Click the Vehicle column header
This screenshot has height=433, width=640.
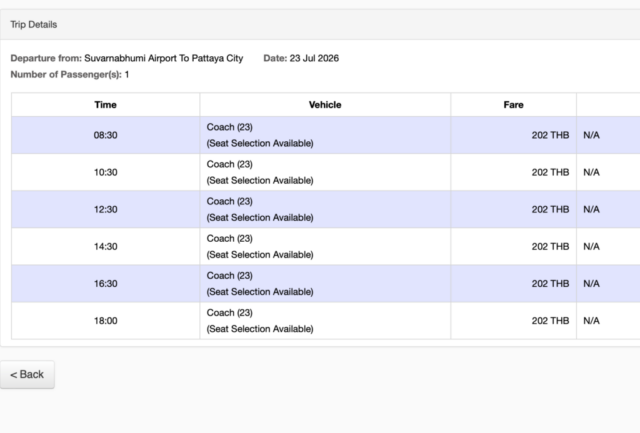[325, 105]
